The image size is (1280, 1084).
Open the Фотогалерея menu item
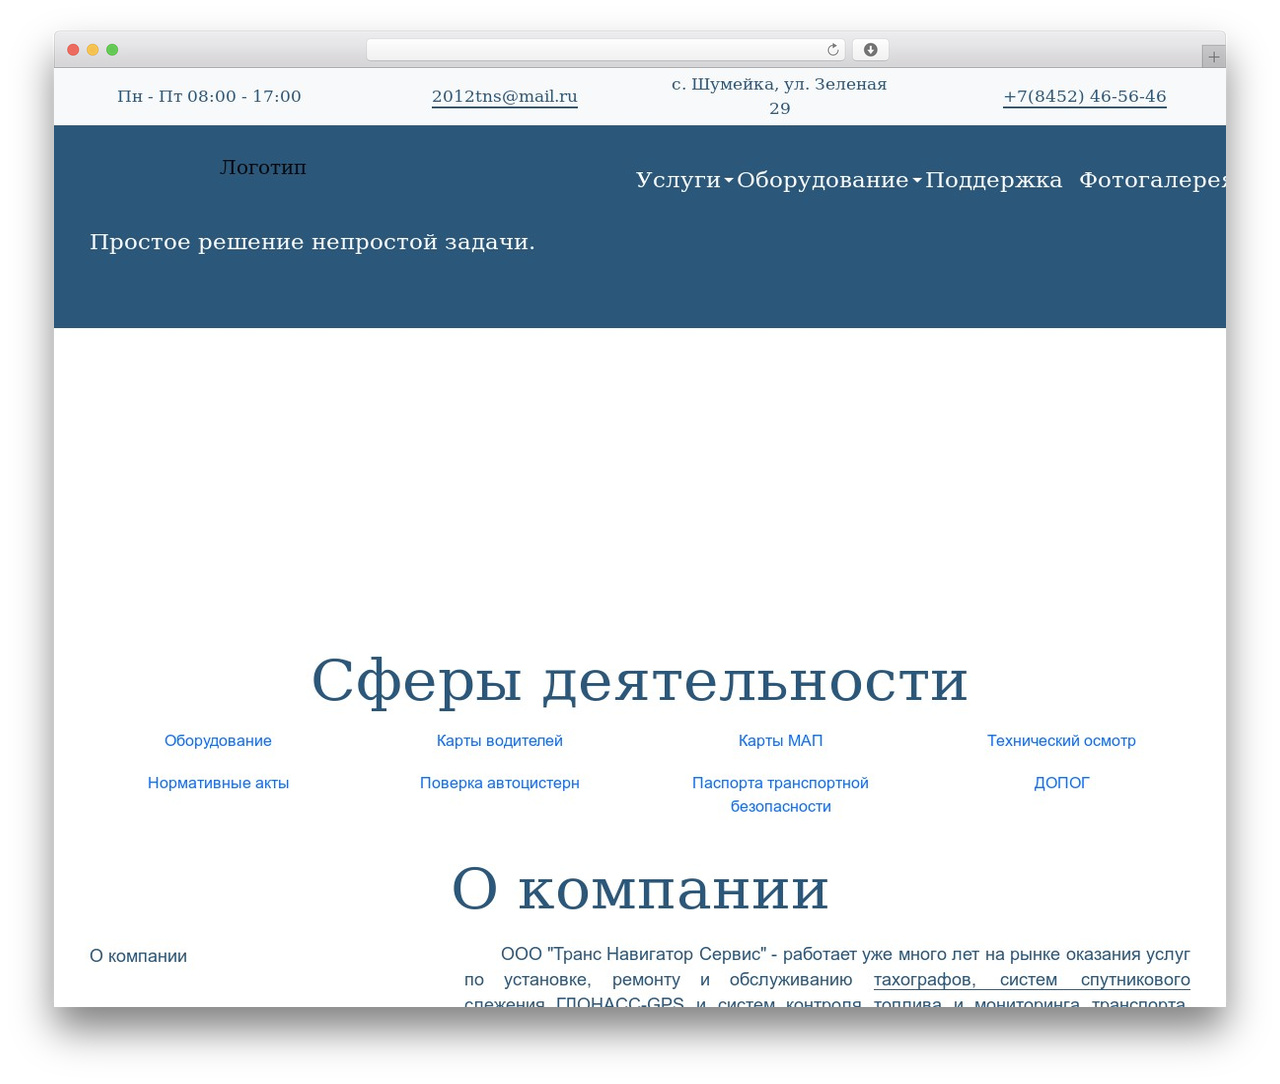(x=1152, y=180)
